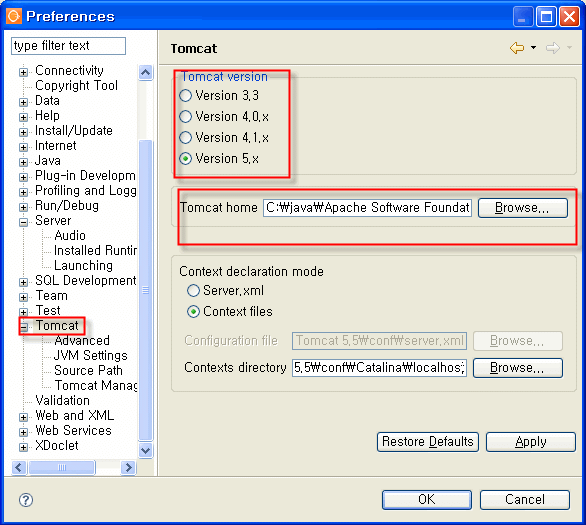Click the tree scrollbar down arrow

tap(145, 450)
